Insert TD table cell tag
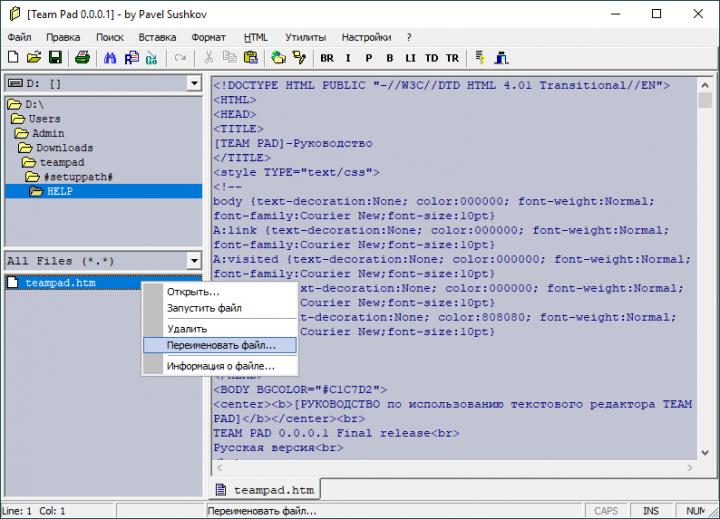Image resolution: width=720 pixels, height=519 pixels. [431, 58]
